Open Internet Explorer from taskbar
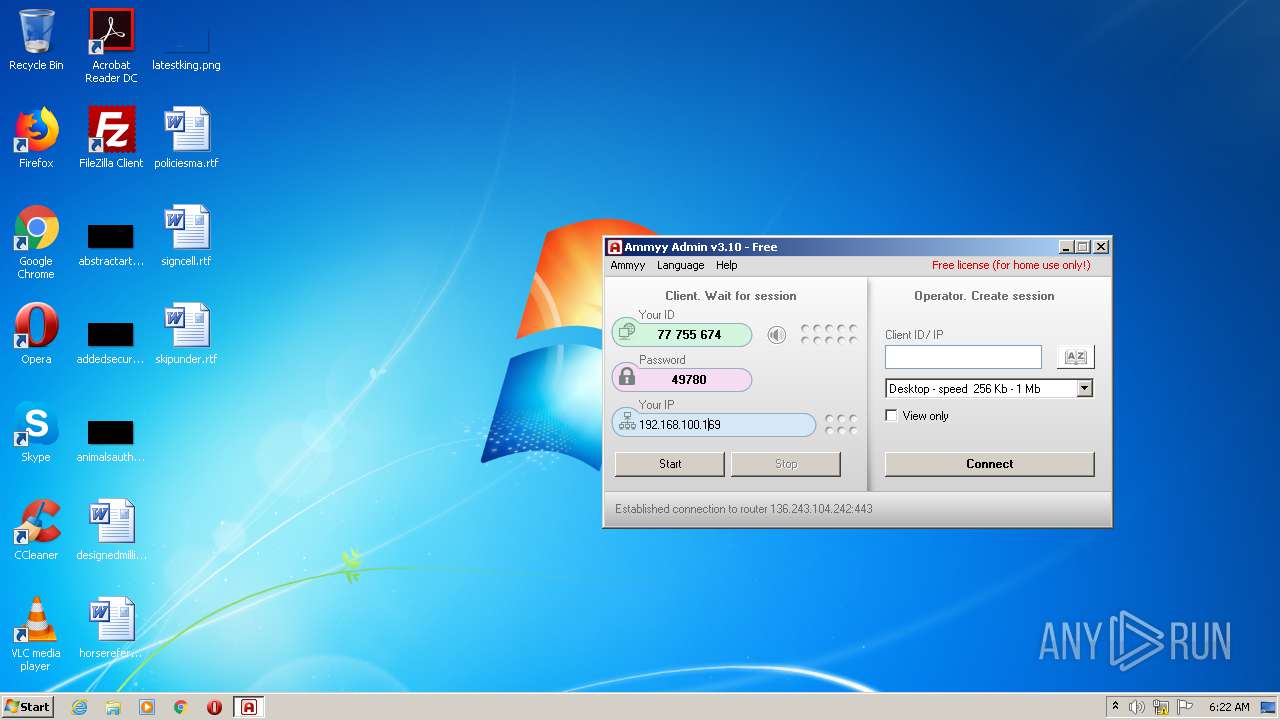The width and height of the screenshot is (1280, 720). tap(80, 707)
